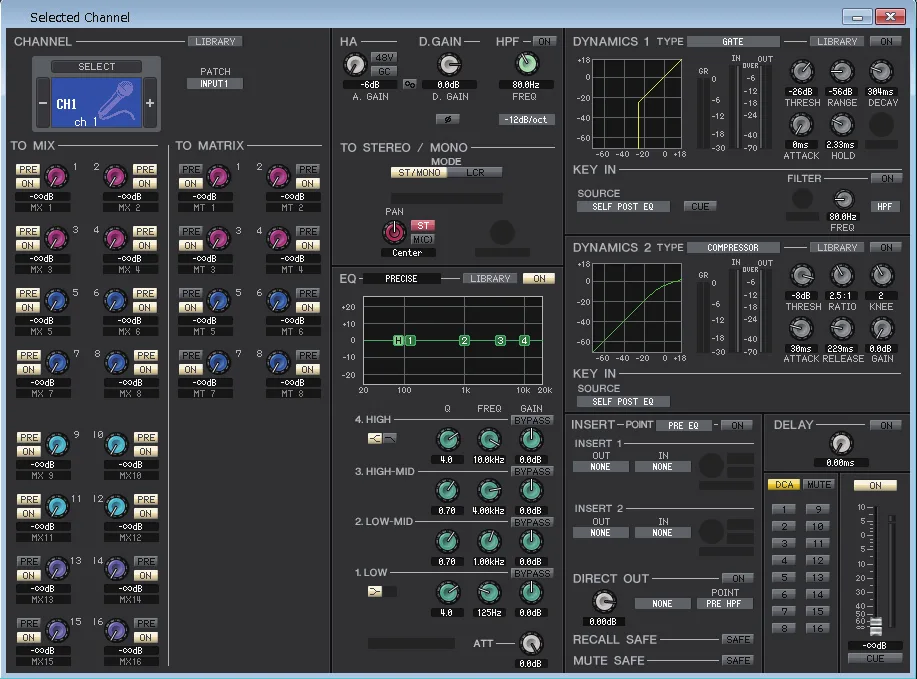Click the -6dB A. GAIN value field

[x=370, y=85]
